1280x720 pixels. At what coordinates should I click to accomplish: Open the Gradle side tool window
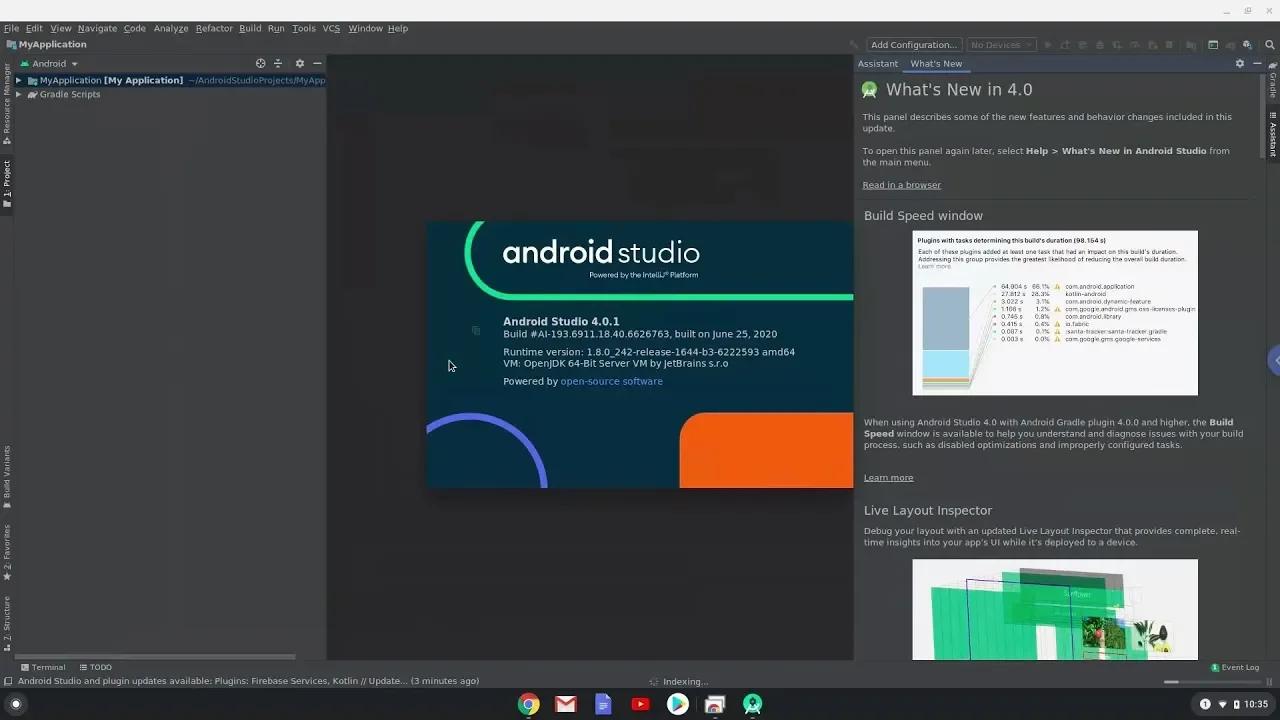[1273, 82]
